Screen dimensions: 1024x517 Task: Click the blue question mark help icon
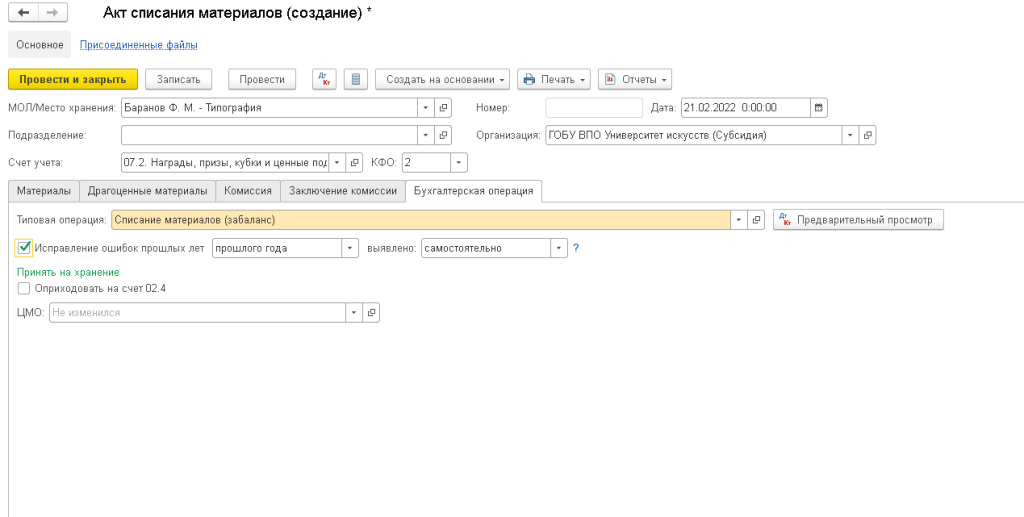tap(576, 248)
